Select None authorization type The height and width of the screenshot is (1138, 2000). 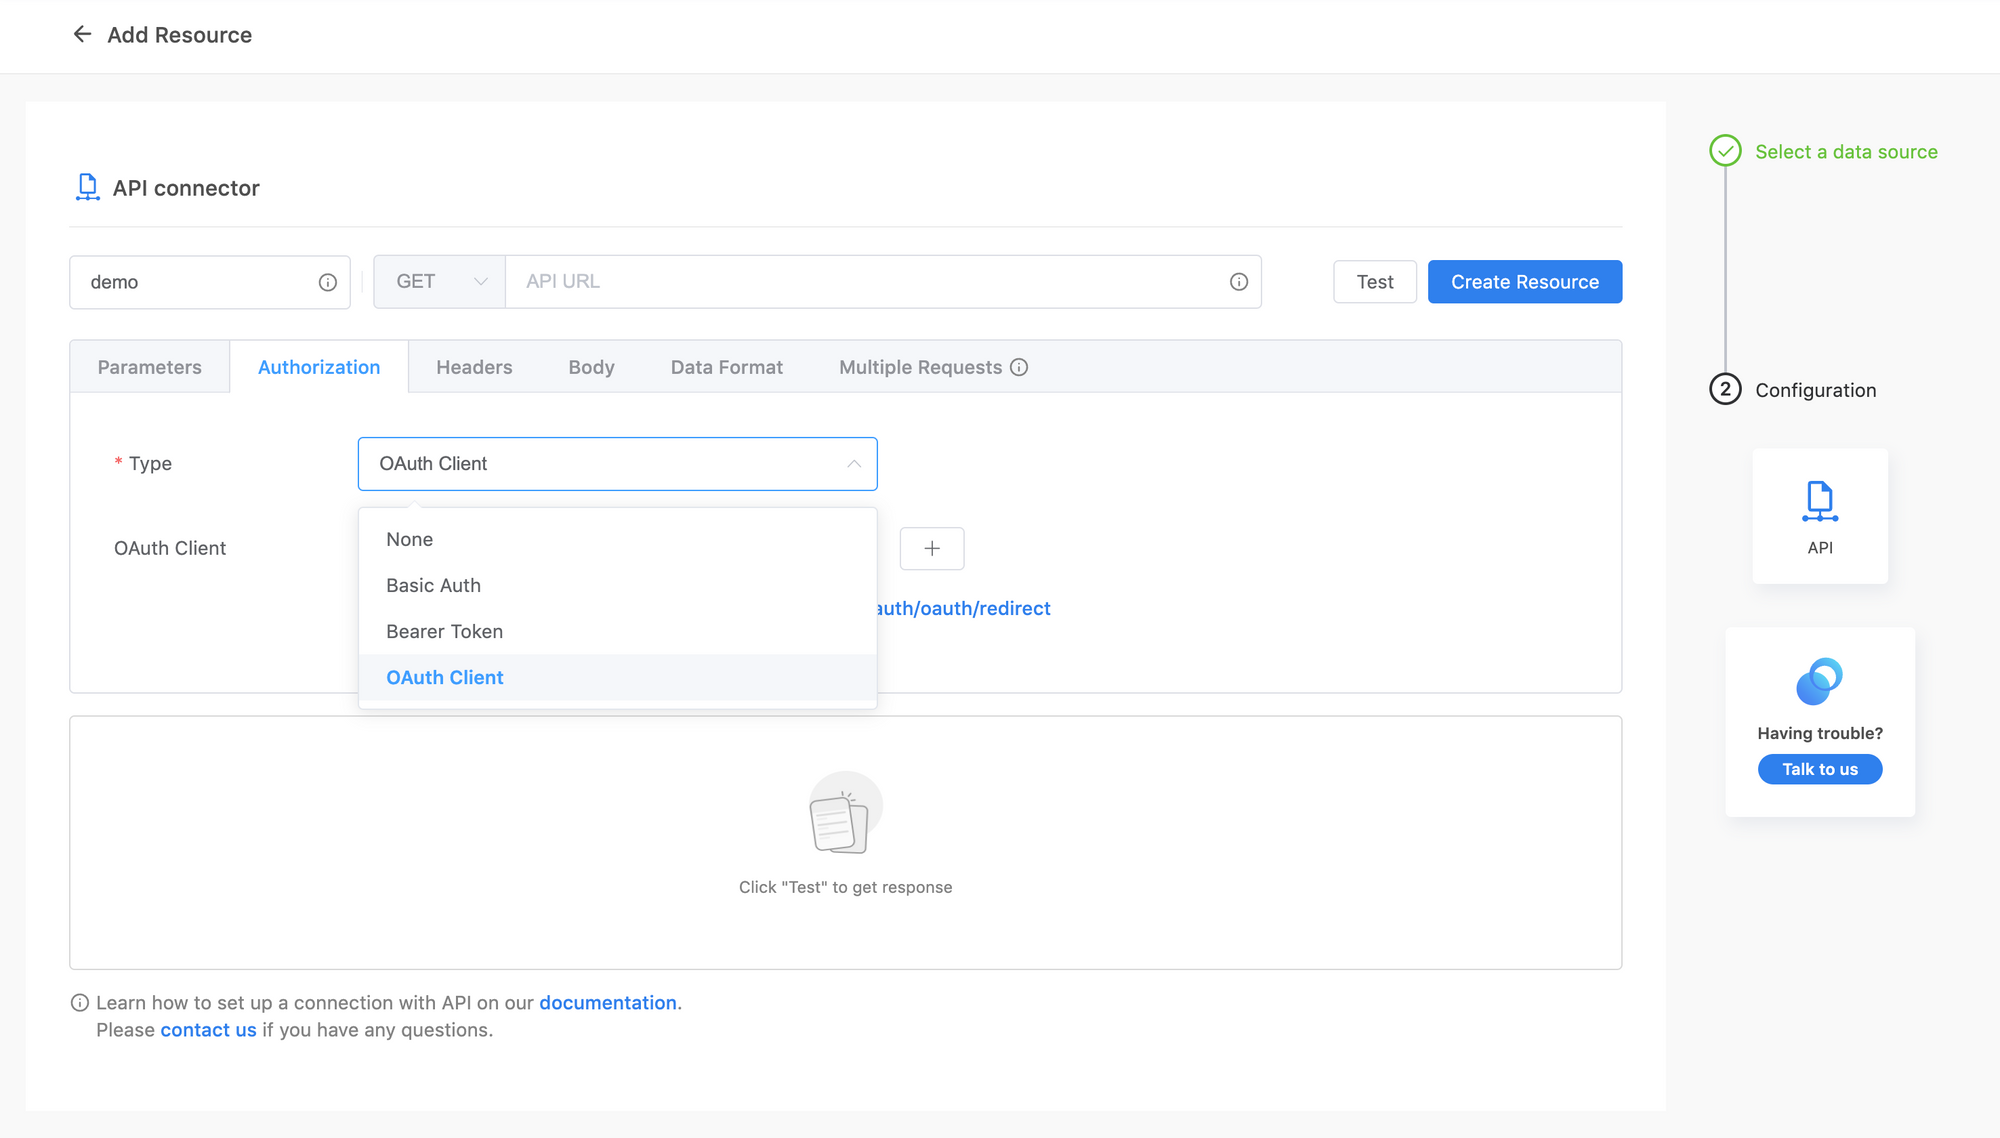click(x=409, y=539)
